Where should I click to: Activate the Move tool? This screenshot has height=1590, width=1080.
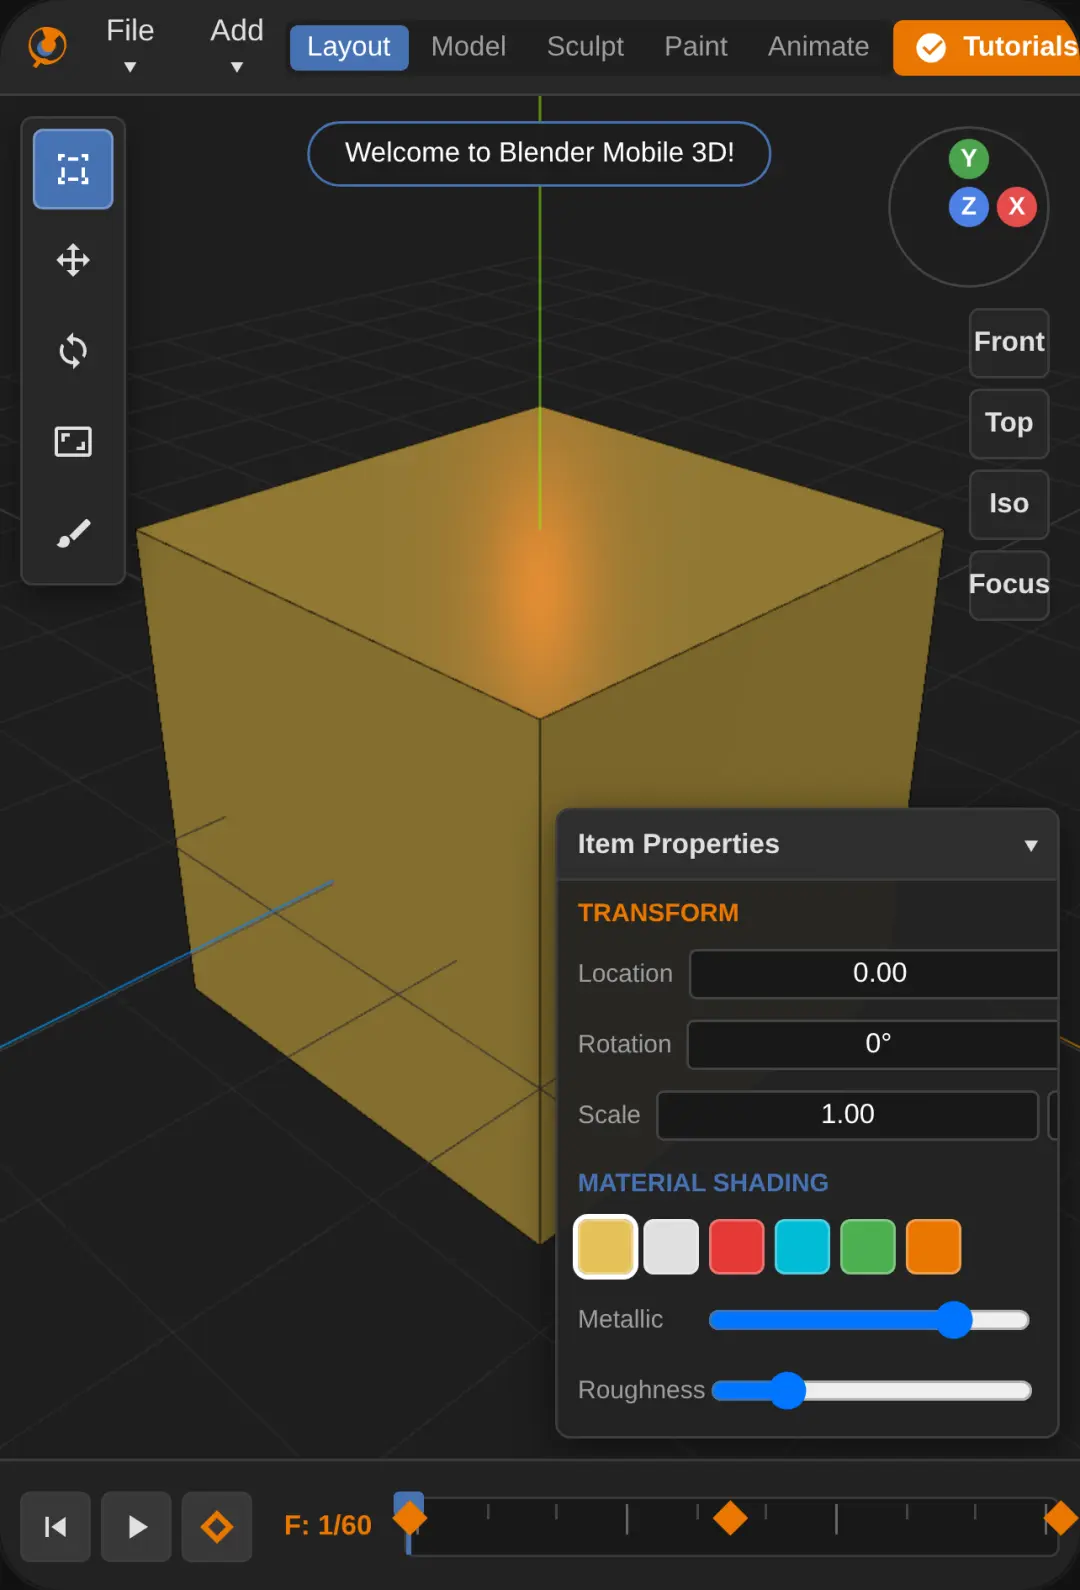73,260
